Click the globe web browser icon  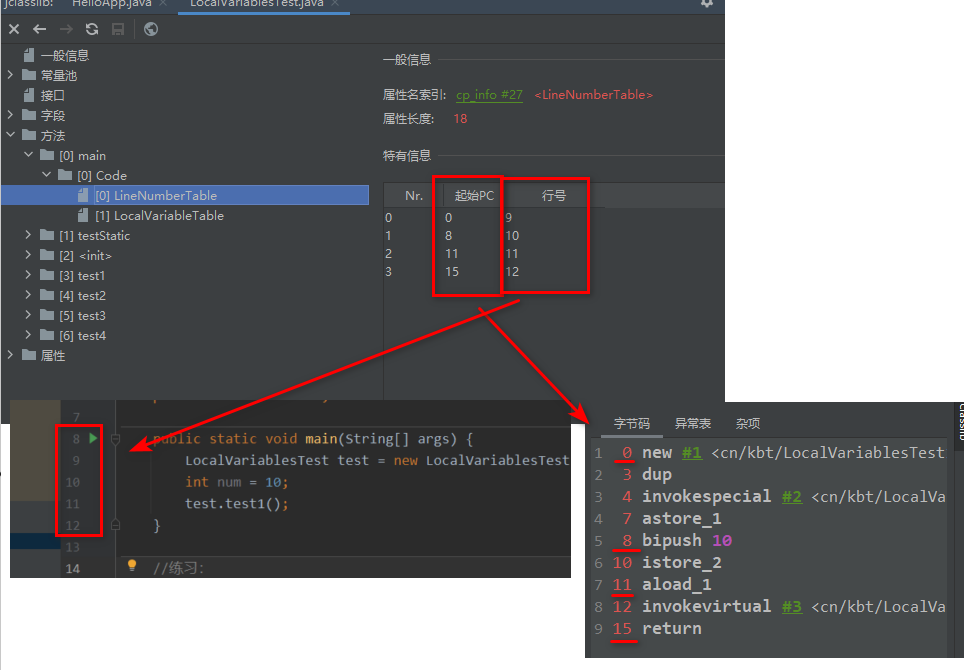[x=151, y=29]
